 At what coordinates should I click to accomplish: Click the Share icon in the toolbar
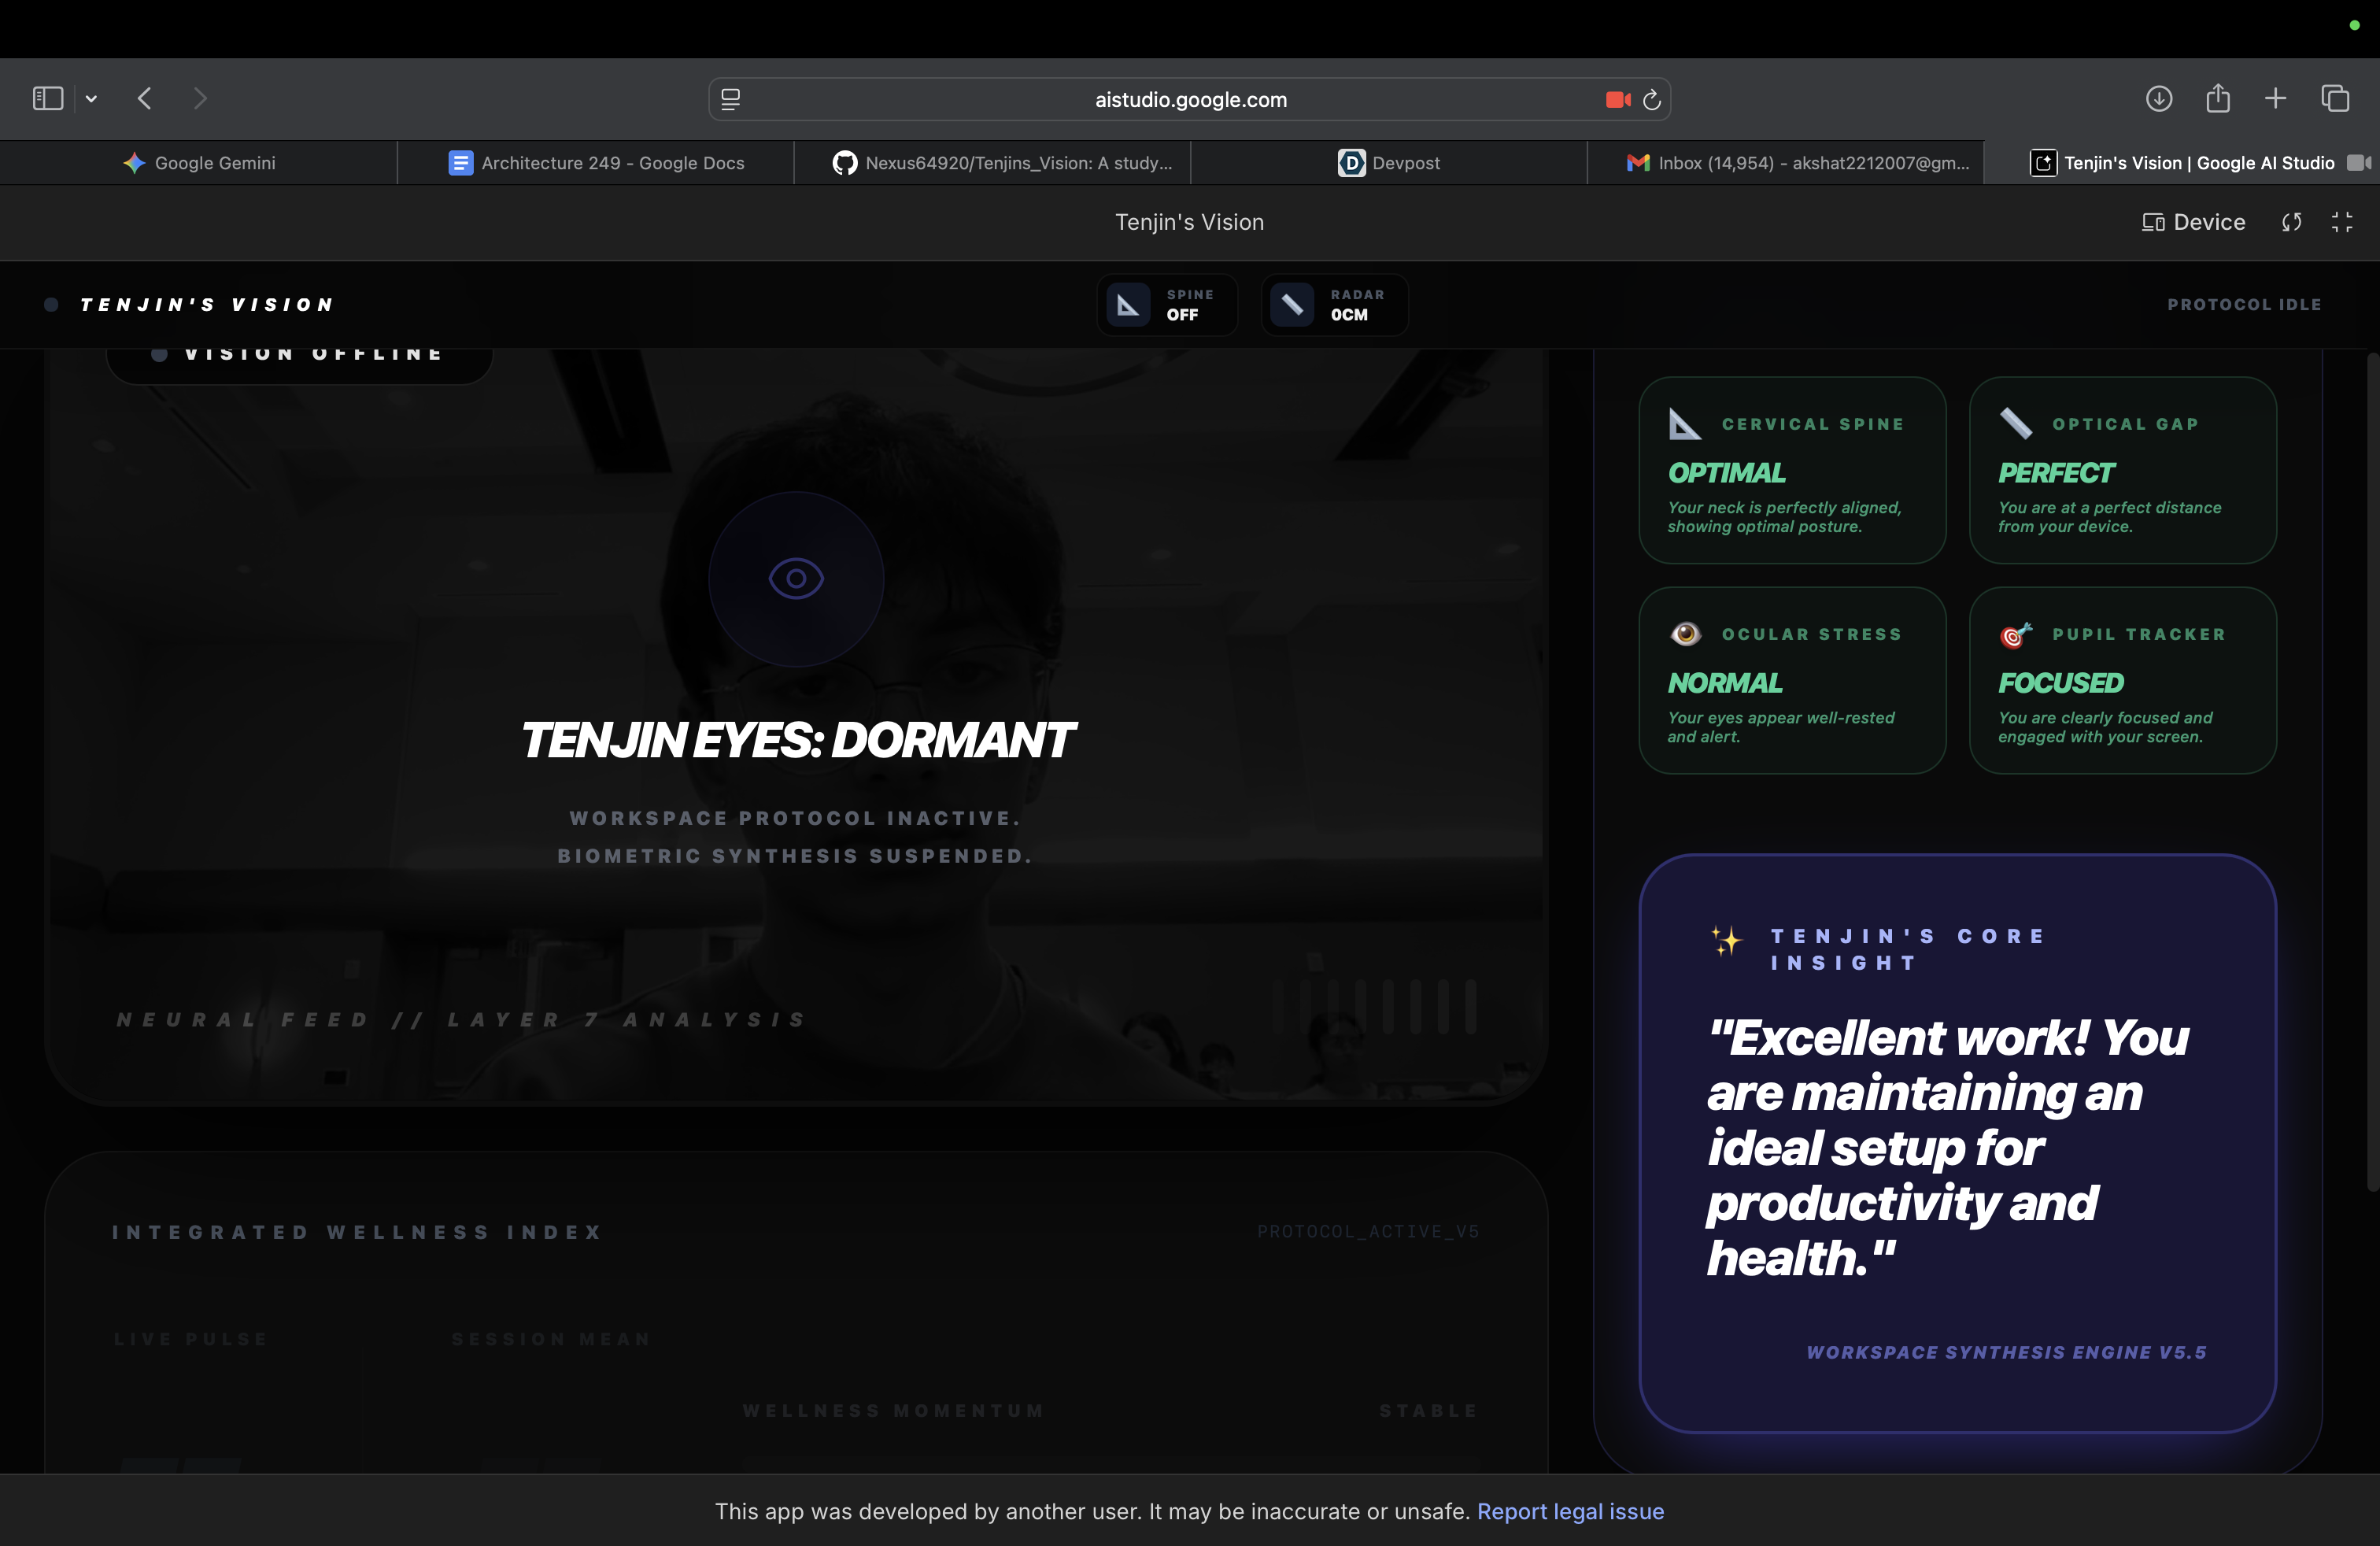(x=2218, y=98)
